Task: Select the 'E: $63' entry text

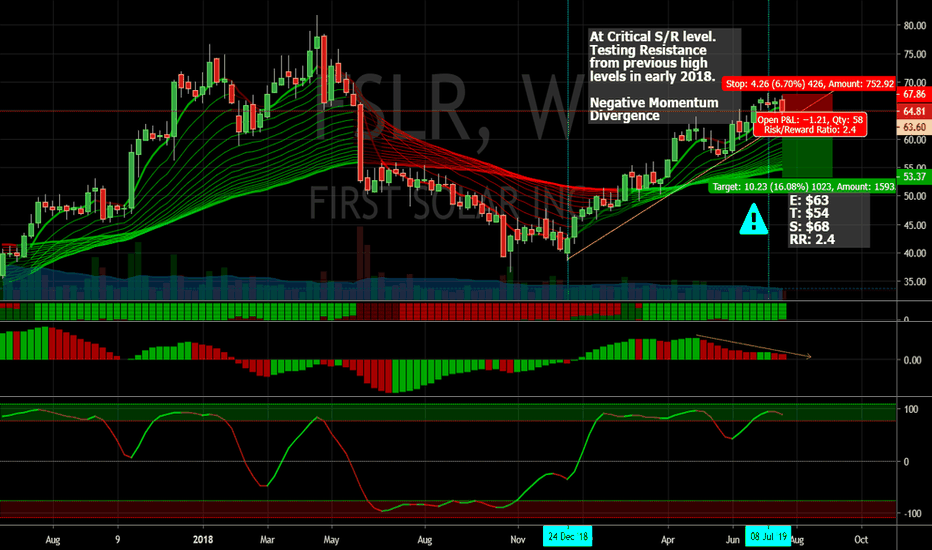Action: (x=809, y=200)
